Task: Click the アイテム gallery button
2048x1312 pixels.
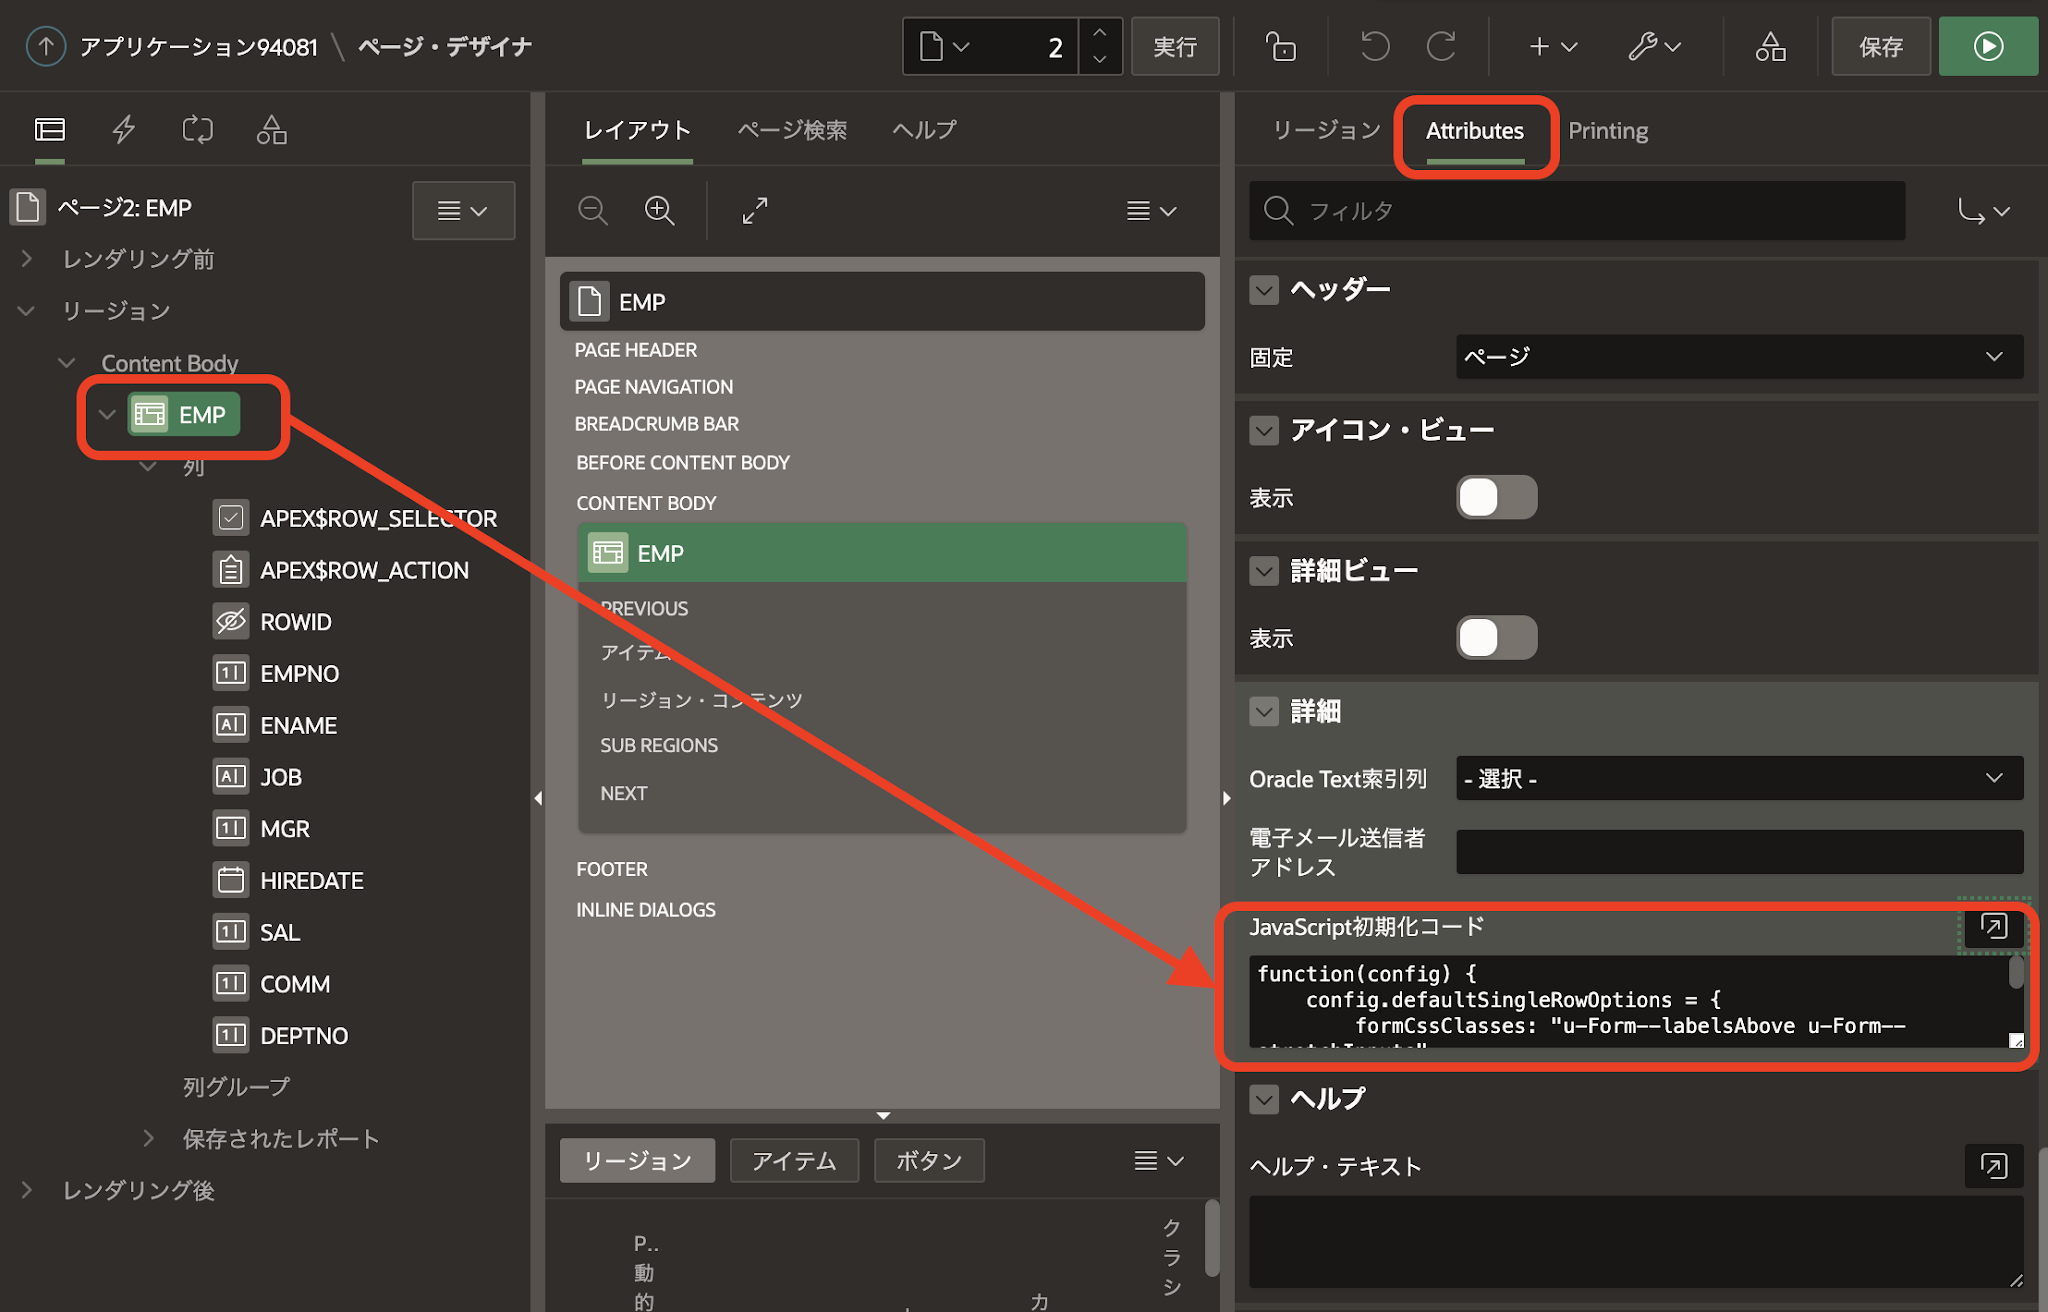Action: click(793, 1160)
